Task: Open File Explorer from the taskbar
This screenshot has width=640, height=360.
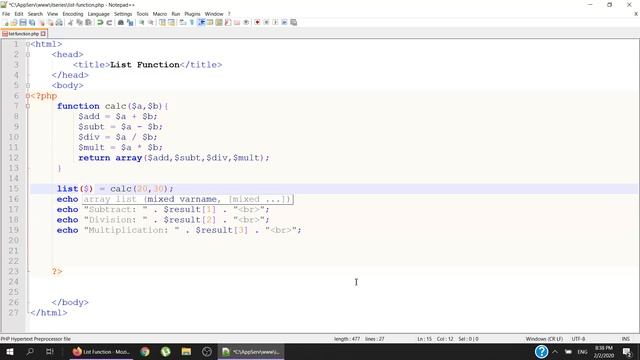Action: [186, 351]
